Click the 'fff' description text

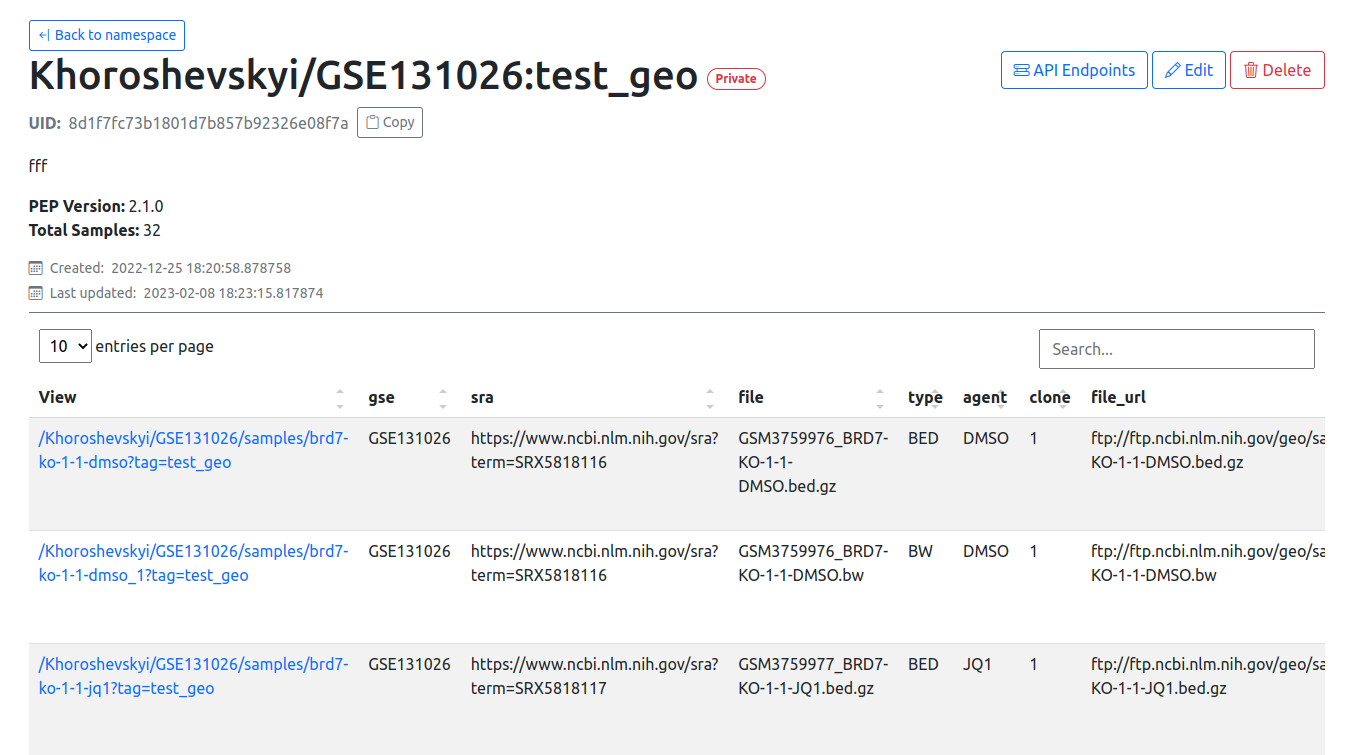[38, 165]
